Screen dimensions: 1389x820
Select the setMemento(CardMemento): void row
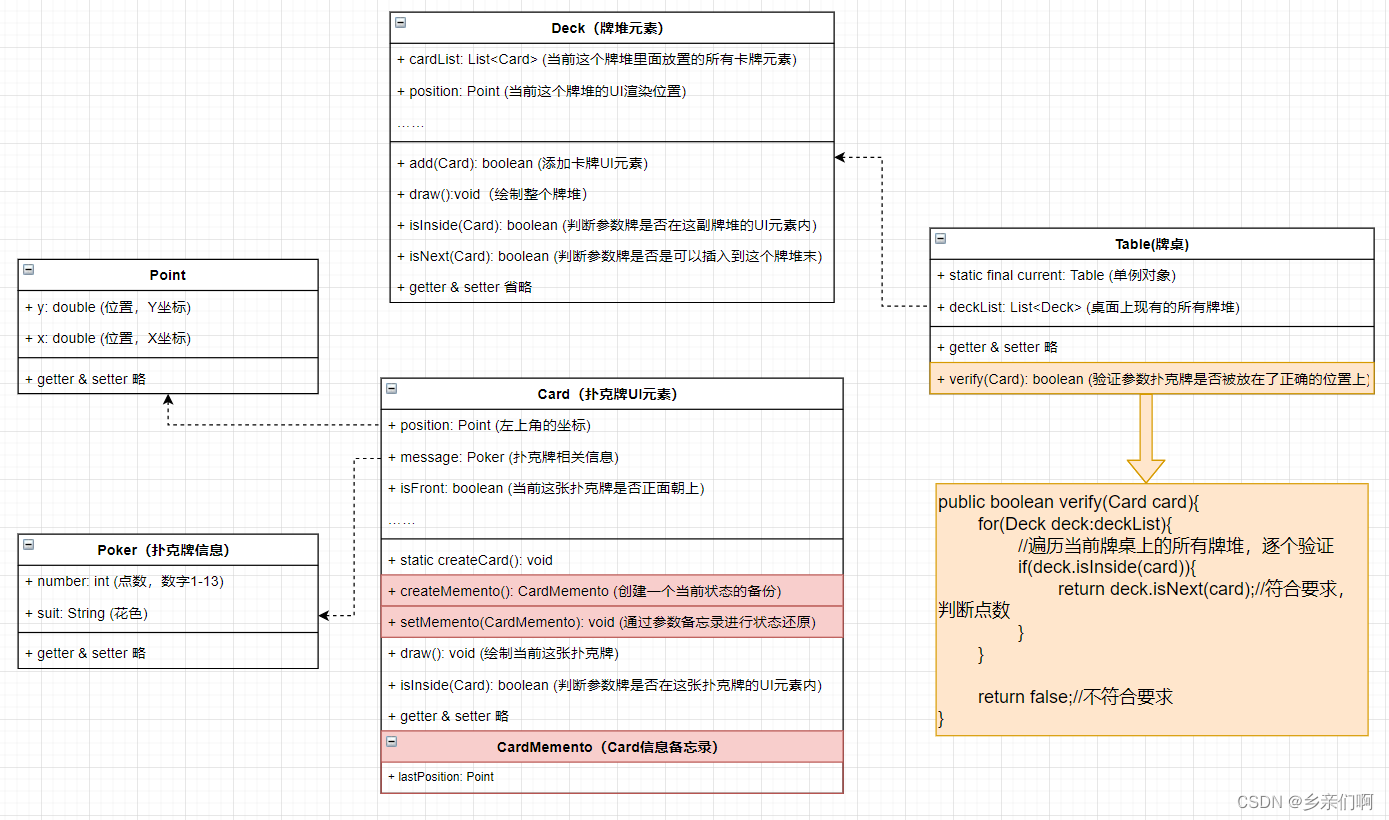(x=612, y=622)
